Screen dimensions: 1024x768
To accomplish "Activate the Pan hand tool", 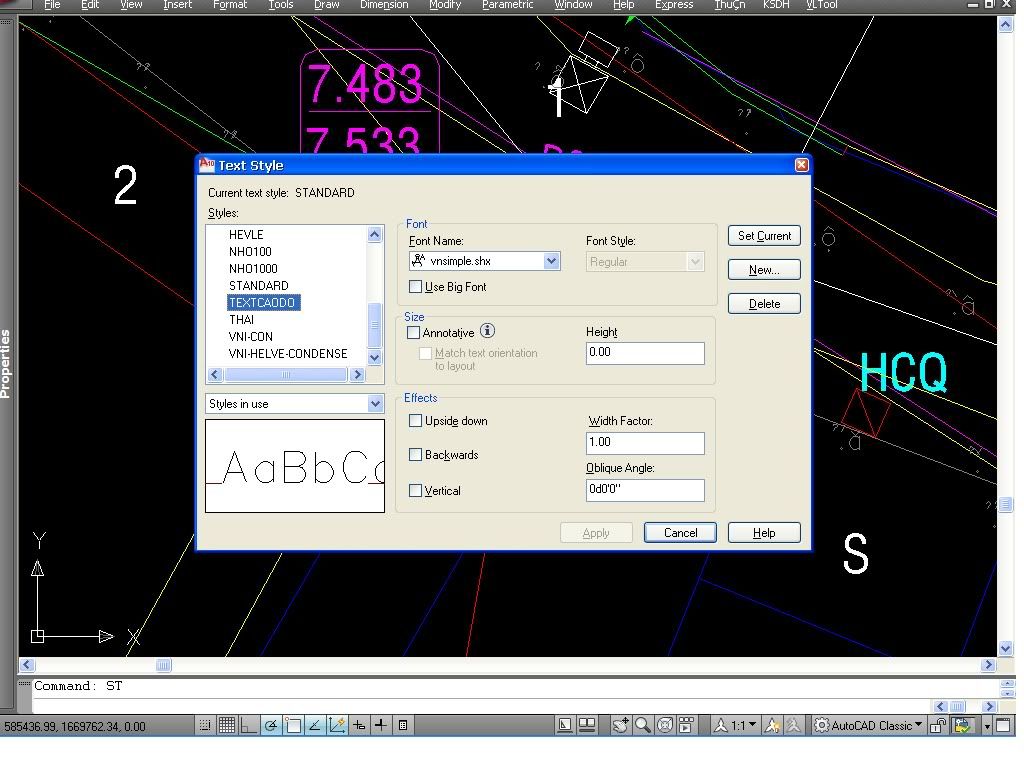I will 620,725.
